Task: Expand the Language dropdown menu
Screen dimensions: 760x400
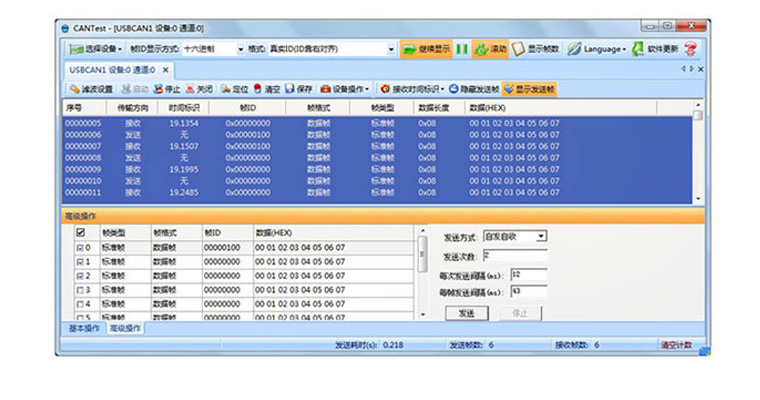Action: [x=624, y=48]
